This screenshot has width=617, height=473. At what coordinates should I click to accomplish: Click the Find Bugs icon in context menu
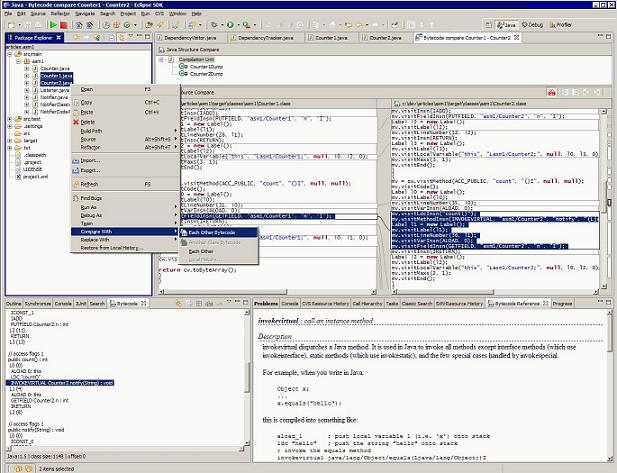[76, 198]
